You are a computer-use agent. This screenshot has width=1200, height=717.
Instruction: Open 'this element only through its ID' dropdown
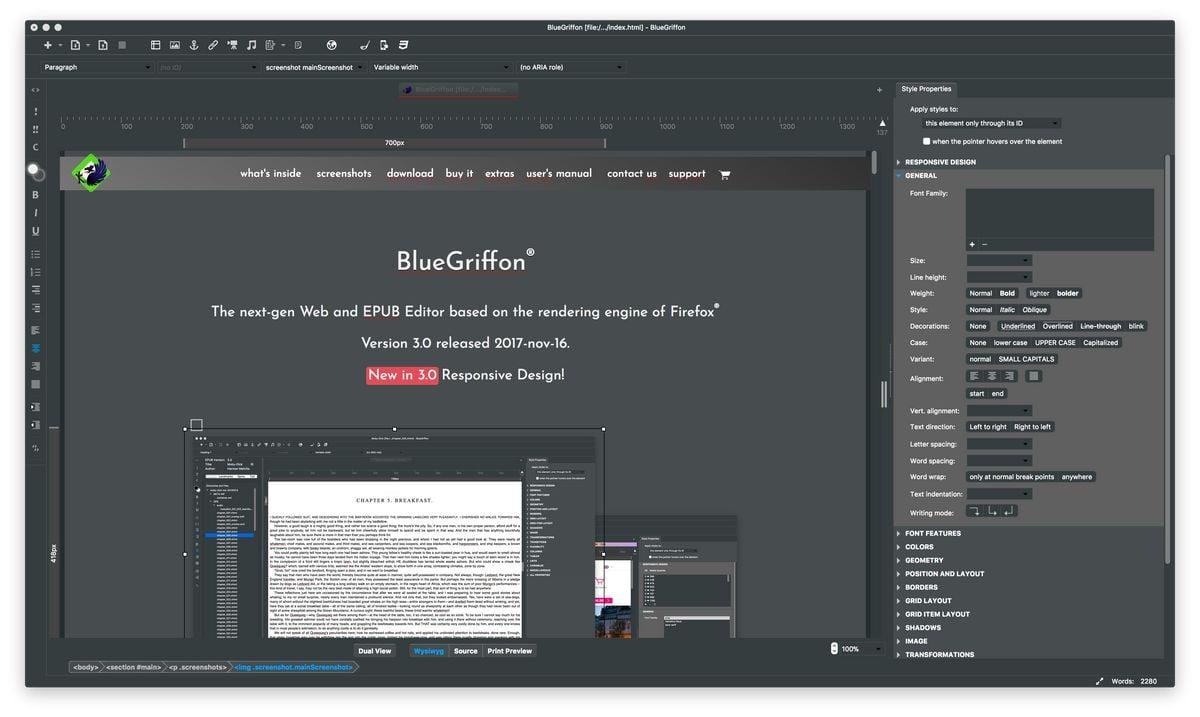(x=991, y=123)
